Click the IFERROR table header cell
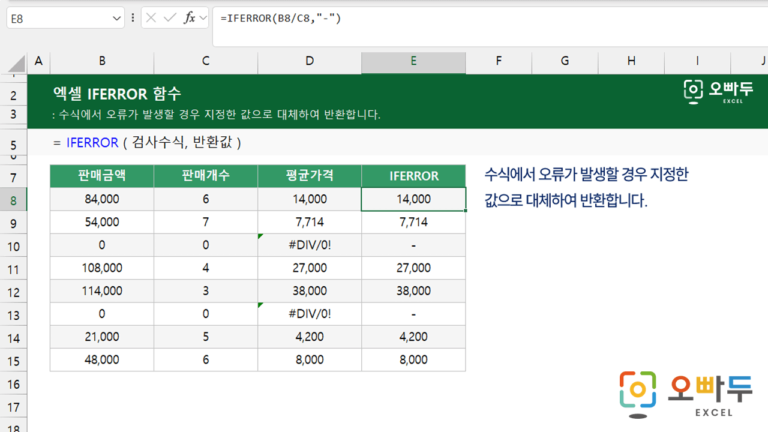 [413, 176]
